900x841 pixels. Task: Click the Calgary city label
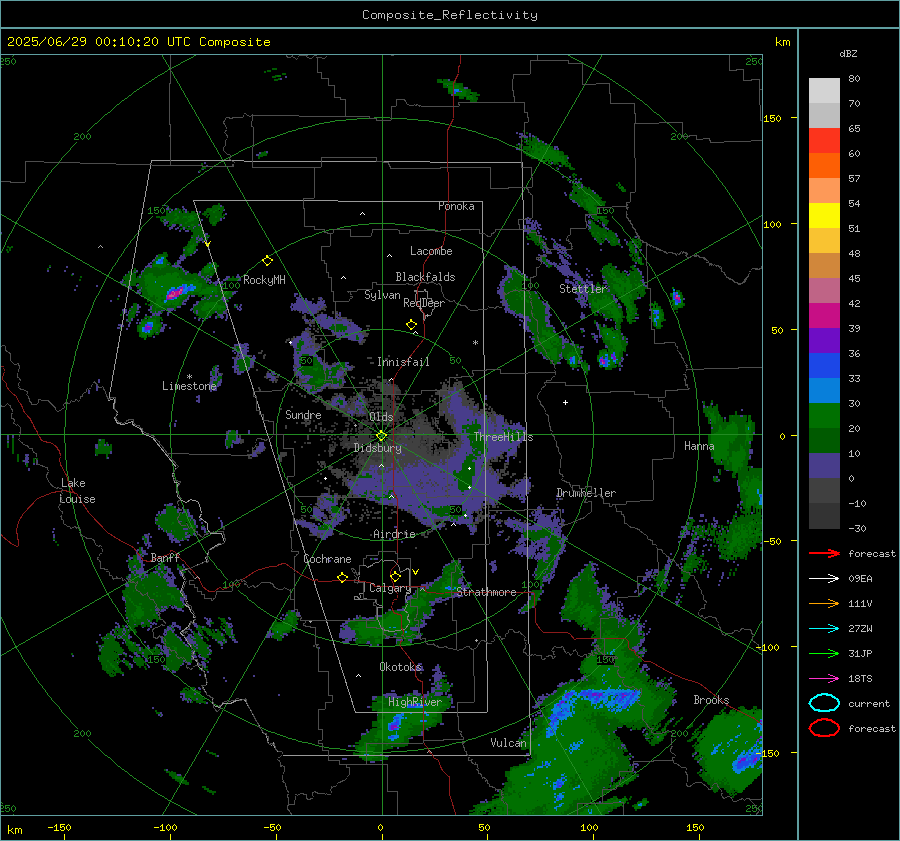point(390,588)
